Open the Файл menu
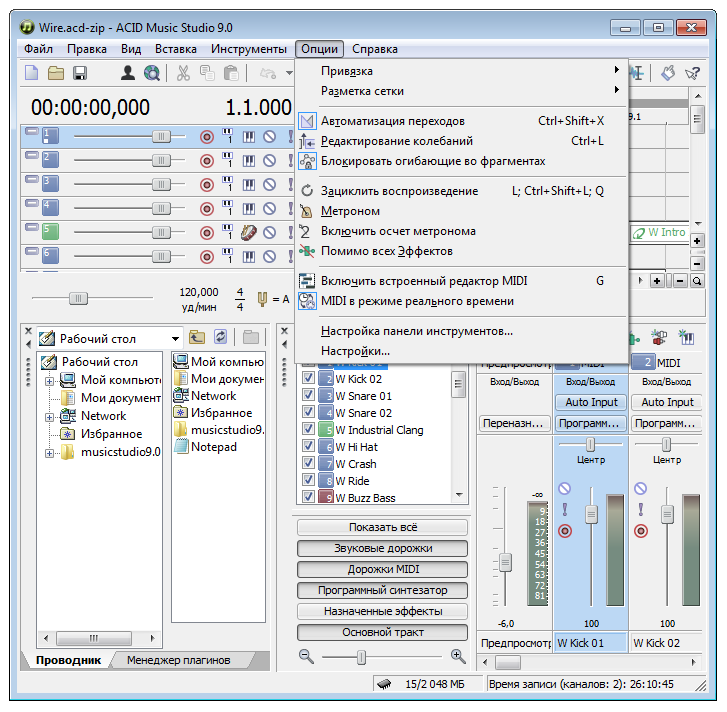Image resolution: width=727 pixels, height=712 pixels. point(38,49)
